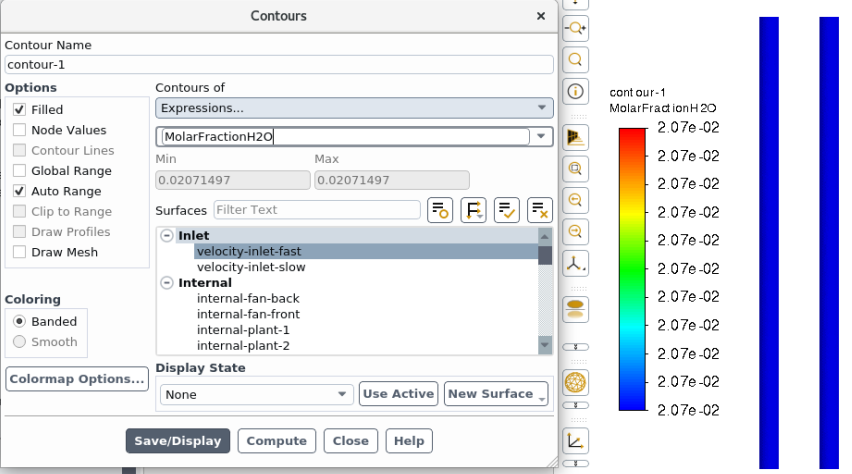Click the Surfaces Filter Text field
This screenshot has width=852, height=474.
pos(316,210)
